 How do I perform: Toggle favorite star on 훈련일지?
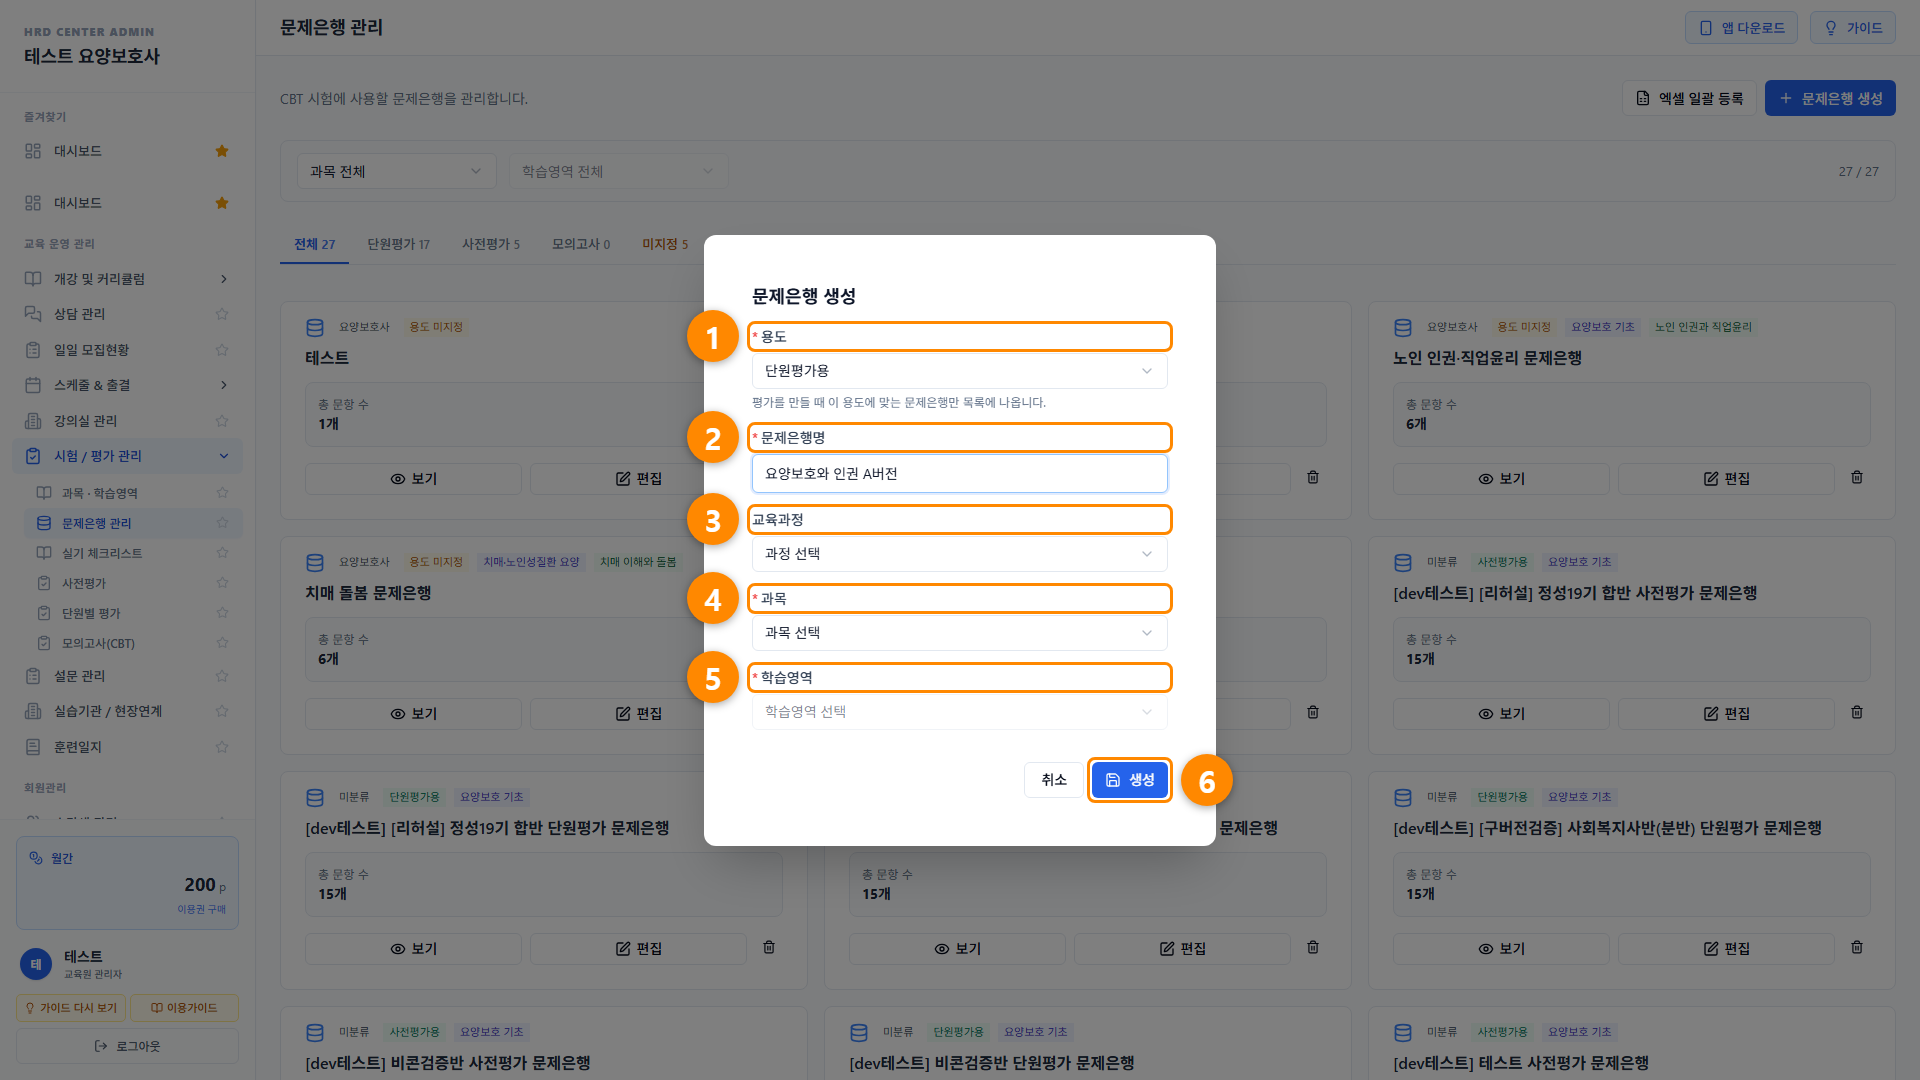click(222, 747)
